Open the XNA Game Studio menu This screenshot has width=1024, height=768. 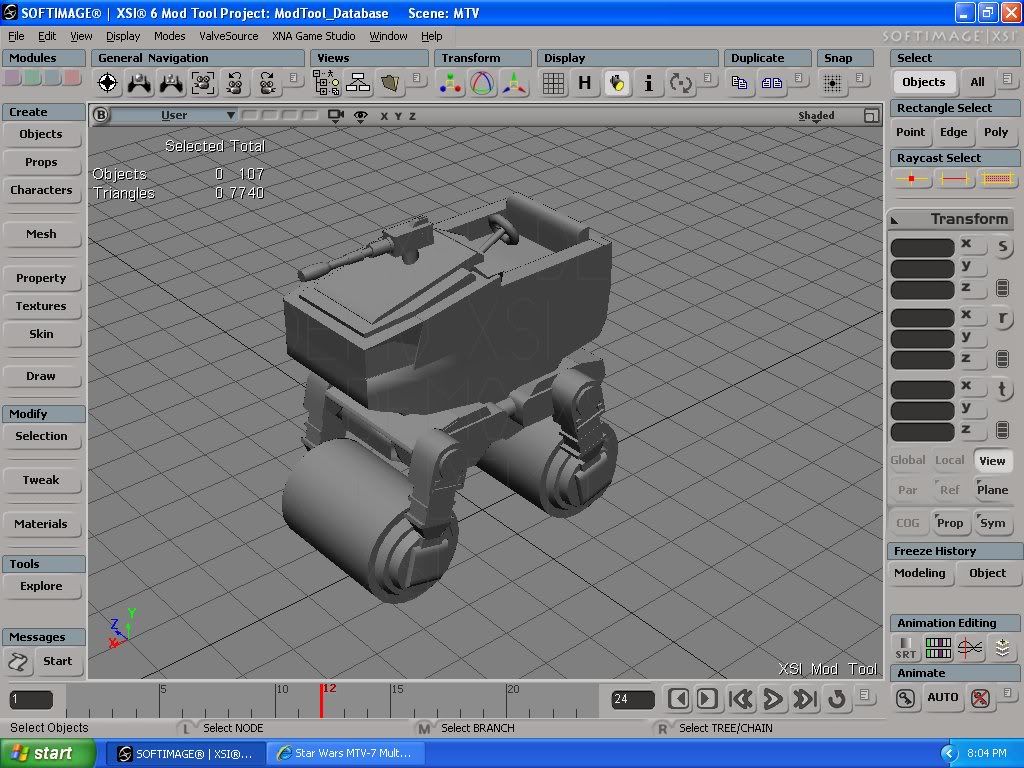(313, 36)
